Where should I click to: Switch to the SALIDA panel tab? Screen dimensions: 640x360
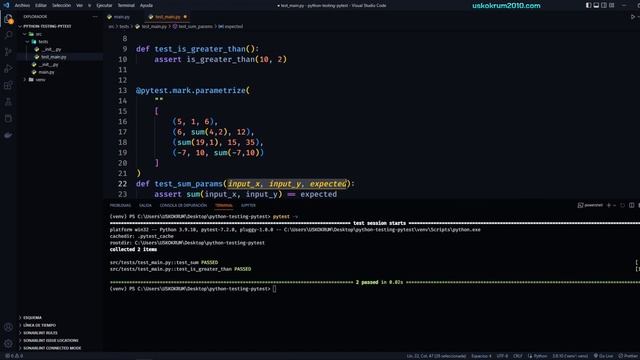coord(145,205)
